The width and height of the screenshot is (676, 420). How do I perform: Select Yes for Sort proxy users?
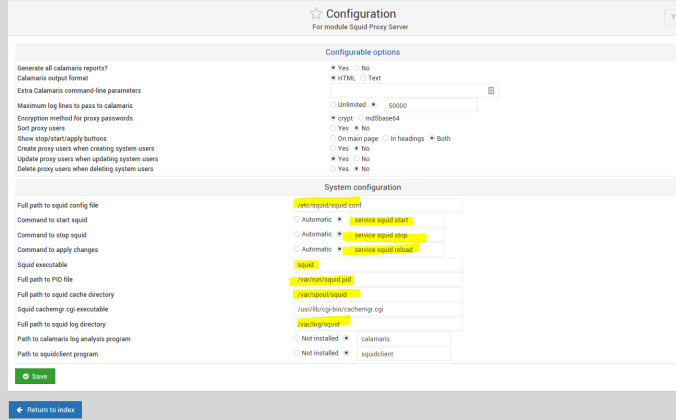pyautogui.click(x=333, y=128)
